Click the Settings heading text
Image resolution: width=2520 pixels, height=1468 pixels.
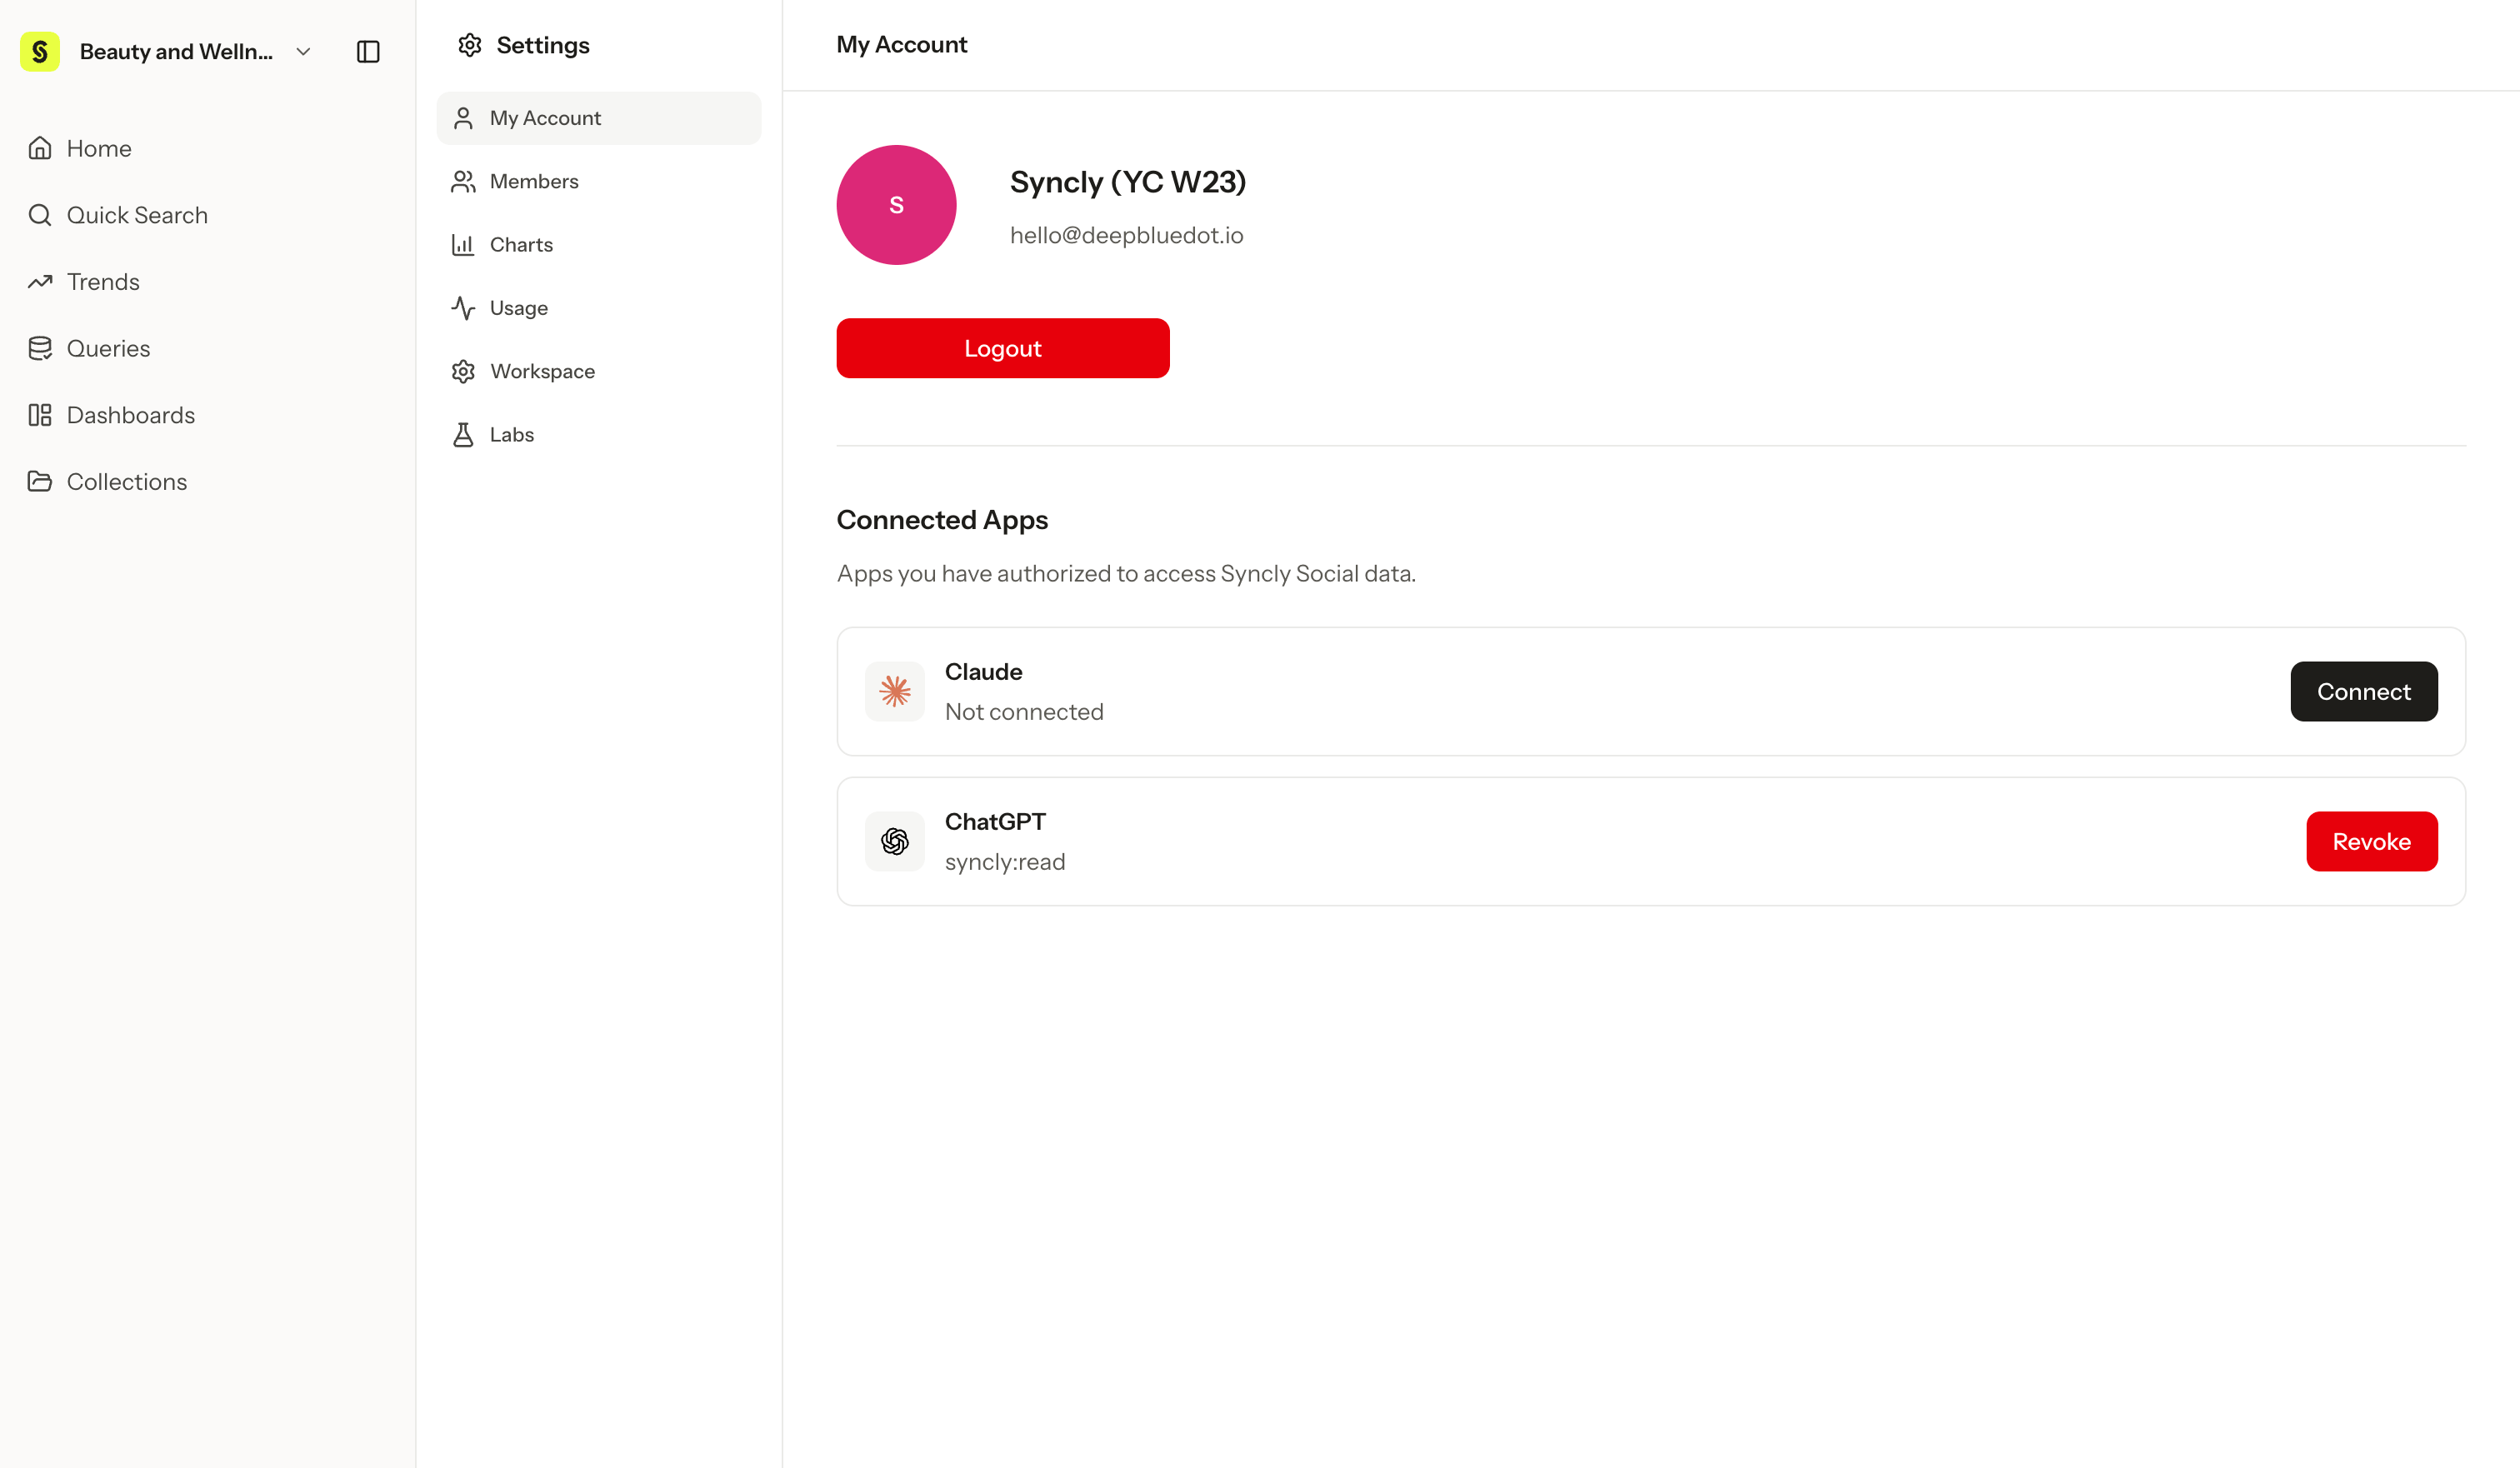coord(543,45)
